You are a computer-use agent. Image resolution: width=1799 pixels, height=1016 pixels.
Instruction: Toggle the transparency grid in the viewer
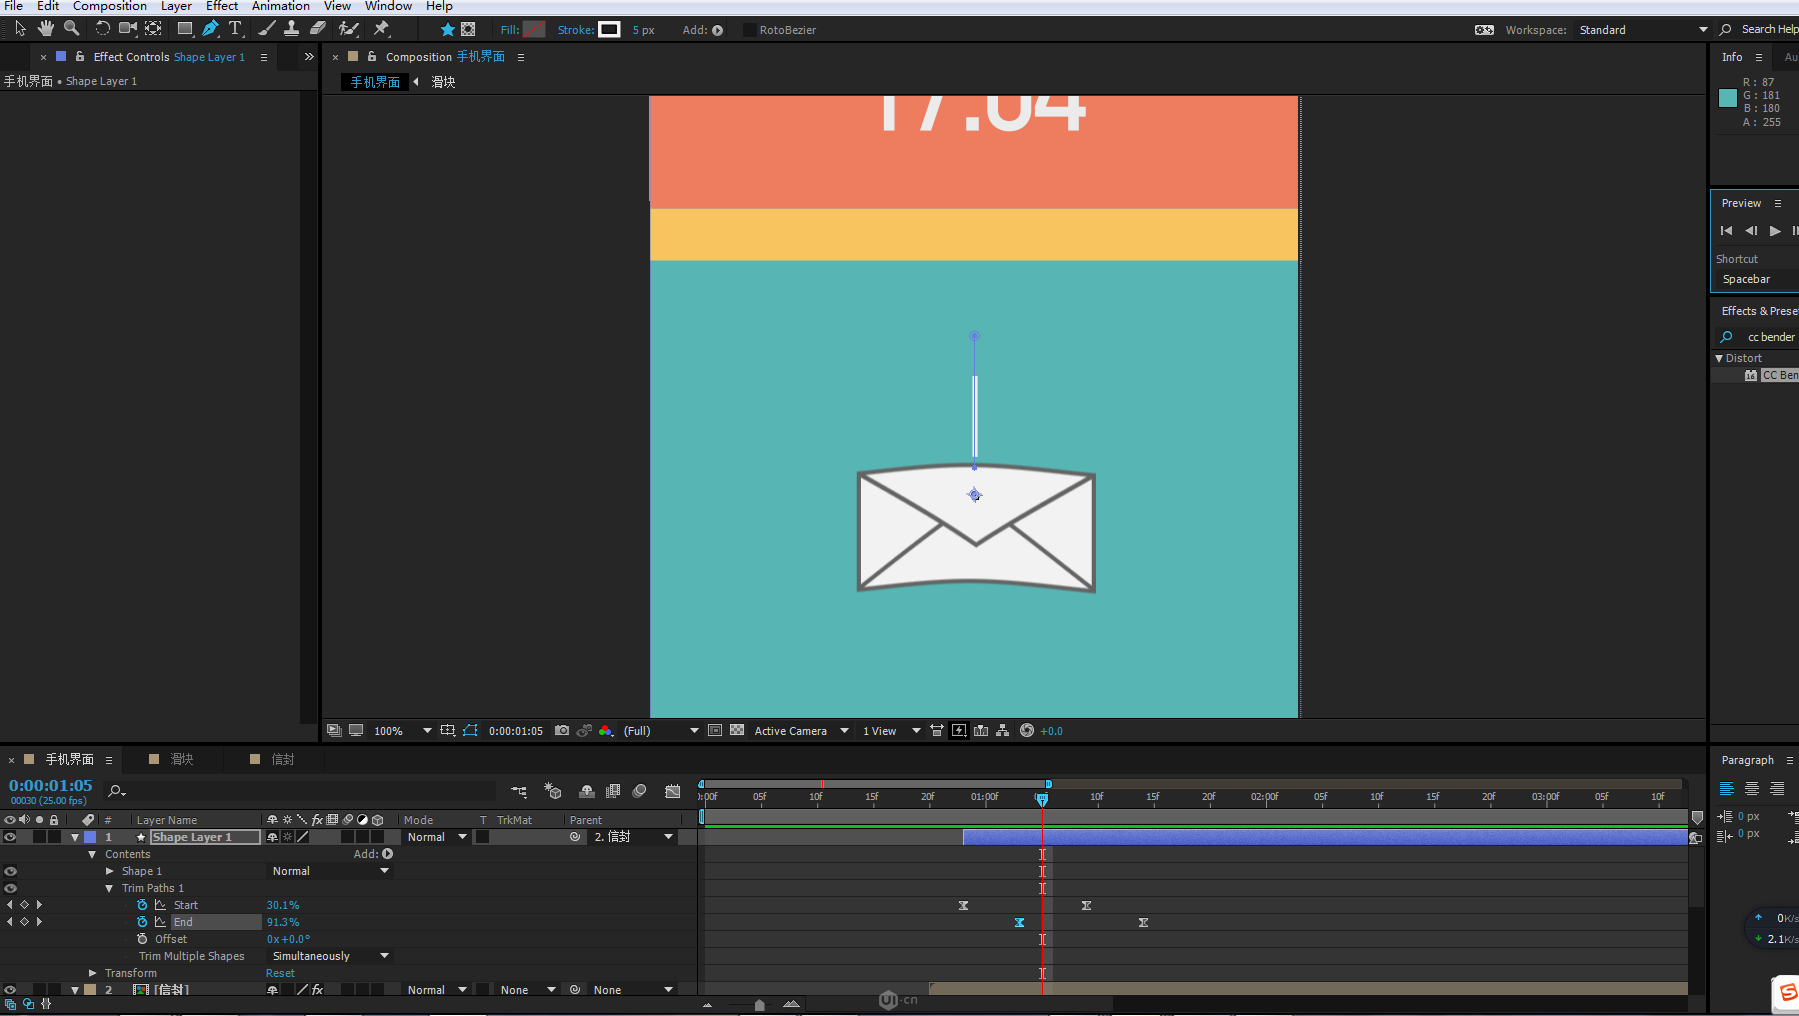point(737,731)
